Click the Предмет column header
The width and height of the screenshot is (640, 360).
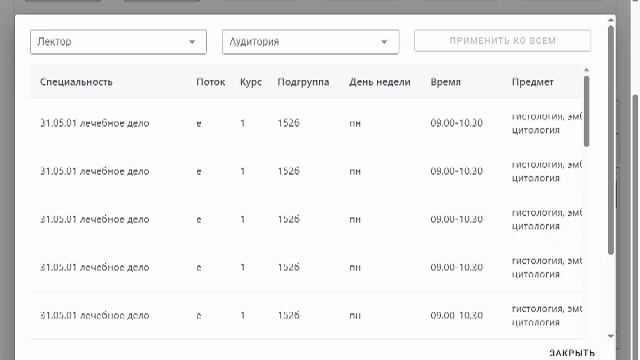click(x=533, y=82)
